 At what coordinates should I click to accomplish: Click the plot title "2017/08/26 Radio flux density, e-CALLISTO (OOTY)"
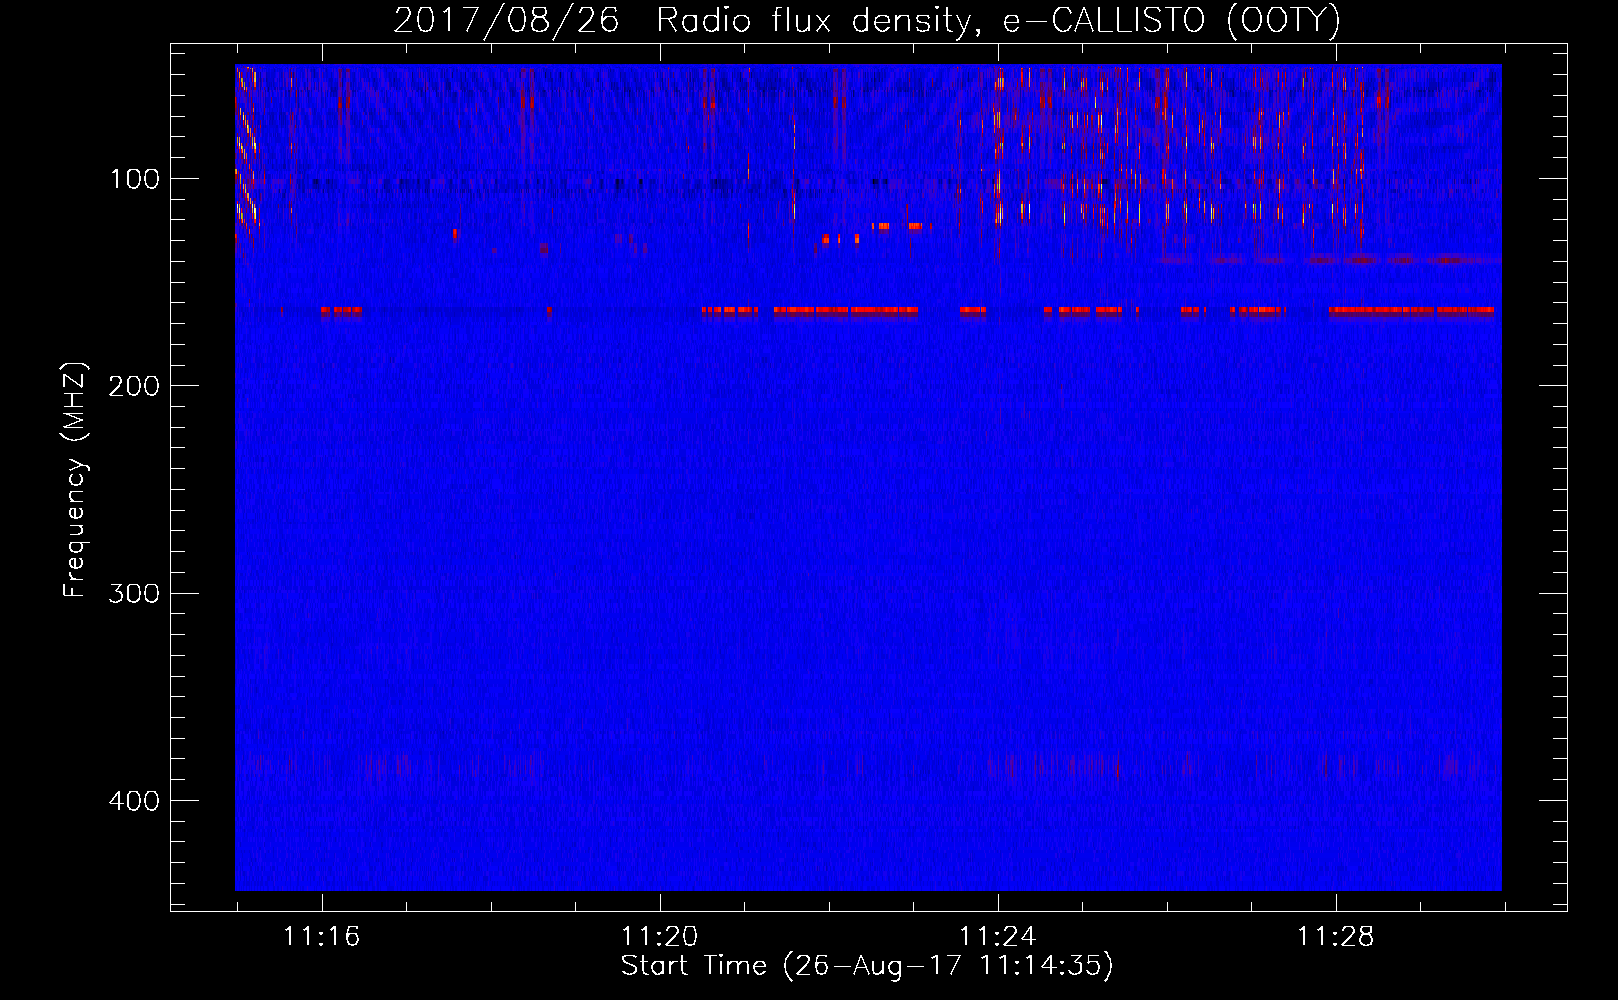[867, 21]
